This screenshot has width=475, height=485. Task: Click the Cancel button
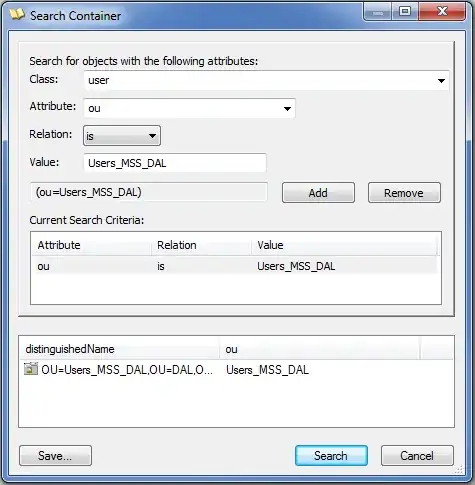click(x=417, y=456)
